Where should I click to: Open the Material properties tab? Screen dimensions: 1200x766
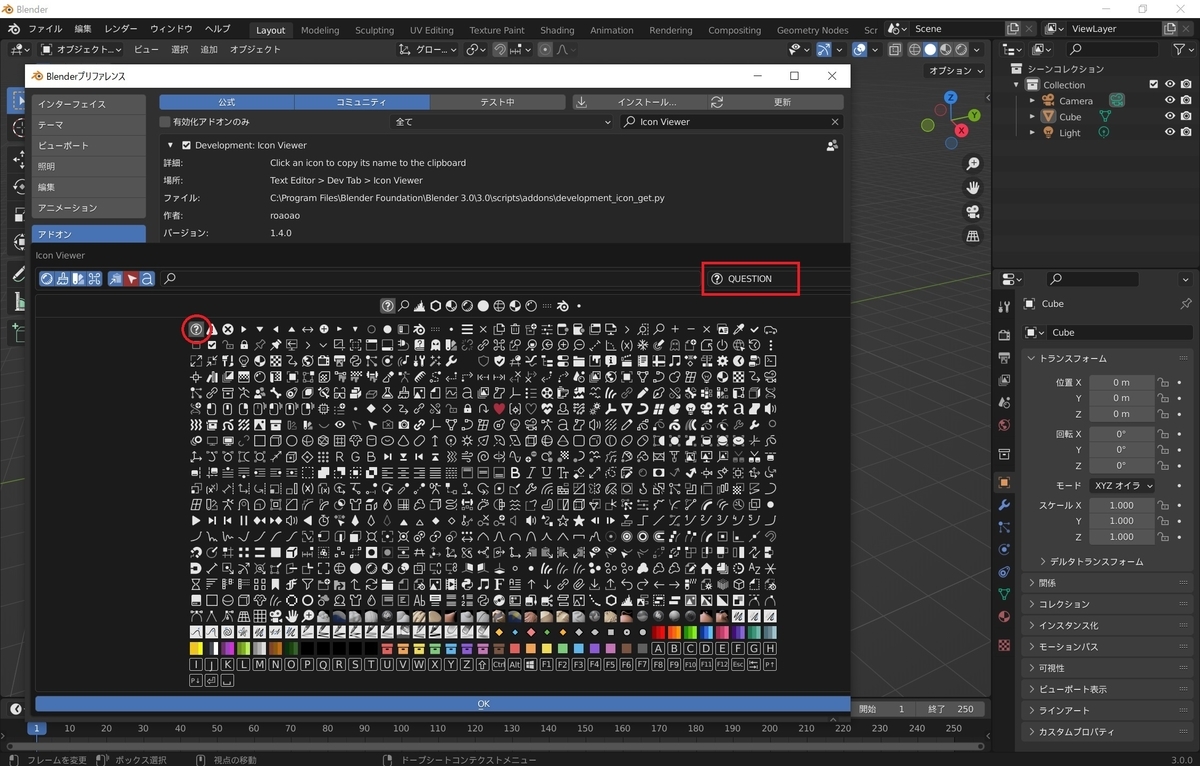point(1004,618)
